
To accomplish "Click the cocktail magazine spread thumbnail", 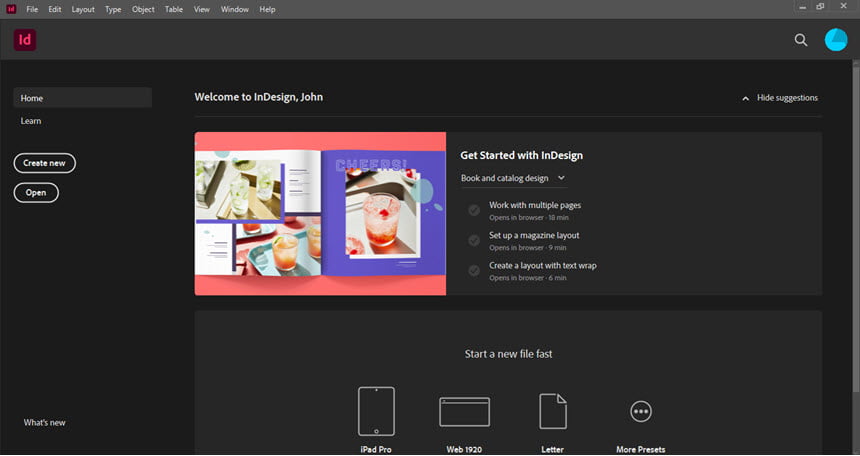I will coord(320,213).
